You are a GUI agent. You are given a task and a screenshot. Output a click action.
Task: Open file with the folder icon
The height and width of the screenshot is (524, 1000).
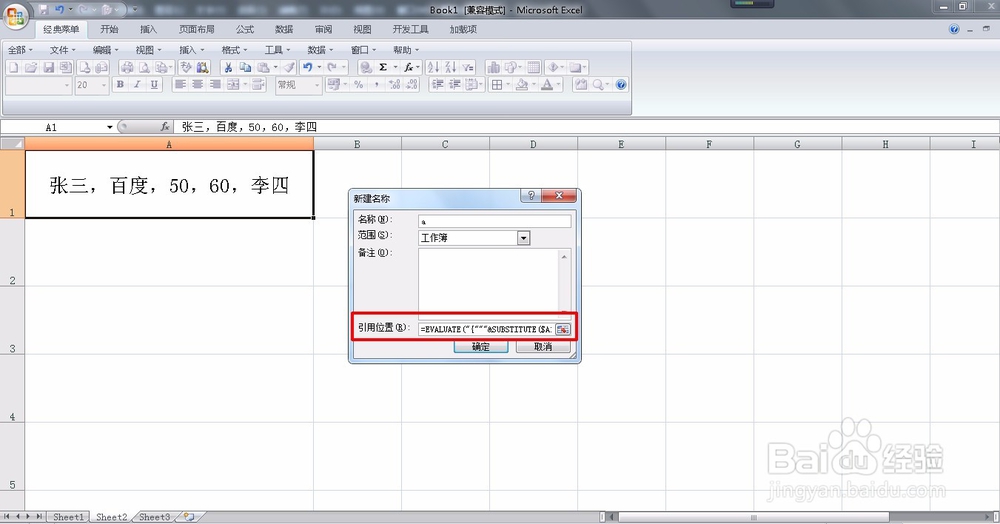point(31,67)
